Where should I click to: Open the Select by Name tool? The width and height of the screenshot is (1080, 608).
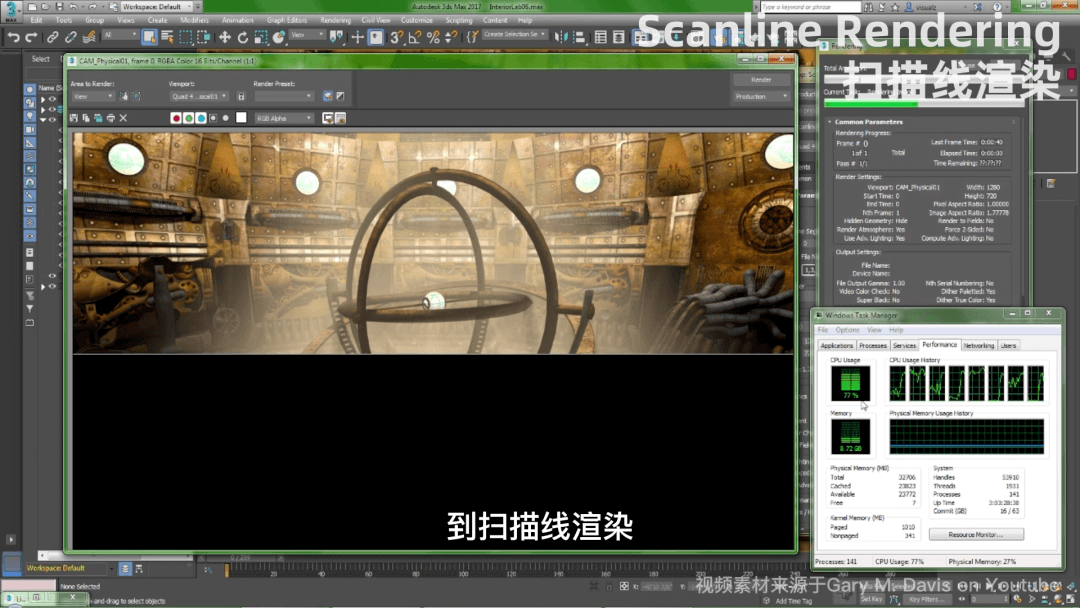(x=167, y=37)
